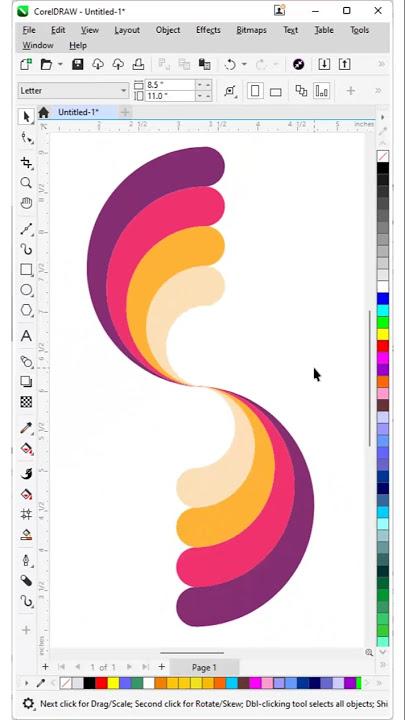This screenshot has width=405, height=720.
Task: Select the Transparency checkerboard tool
Action: click(x=26, y=402)
